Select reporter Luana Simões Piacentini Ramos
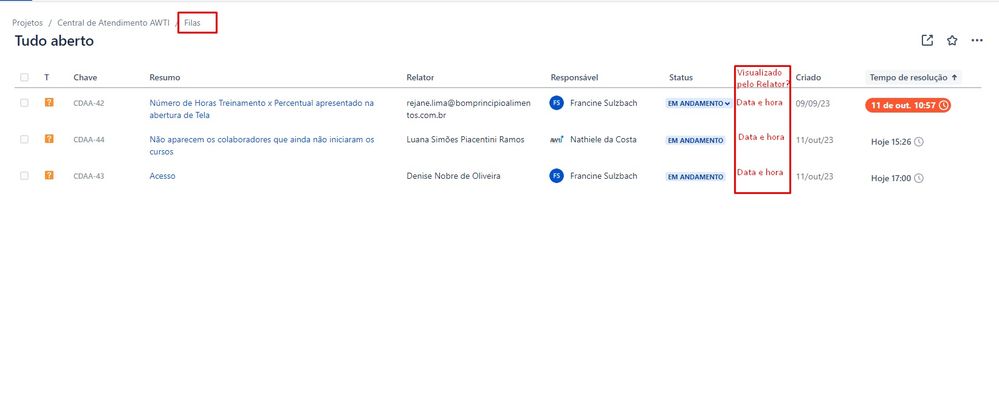This screenshot has width=999, height=394. [465, 140]
